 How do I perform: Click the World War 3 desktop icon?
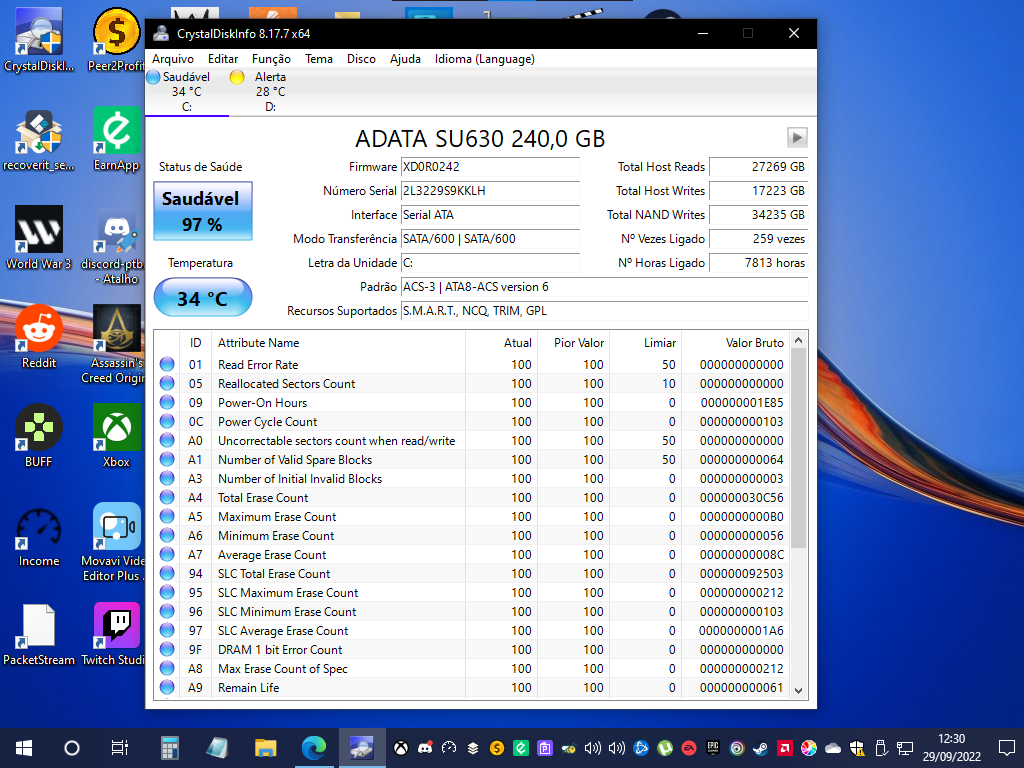[39, 238]
